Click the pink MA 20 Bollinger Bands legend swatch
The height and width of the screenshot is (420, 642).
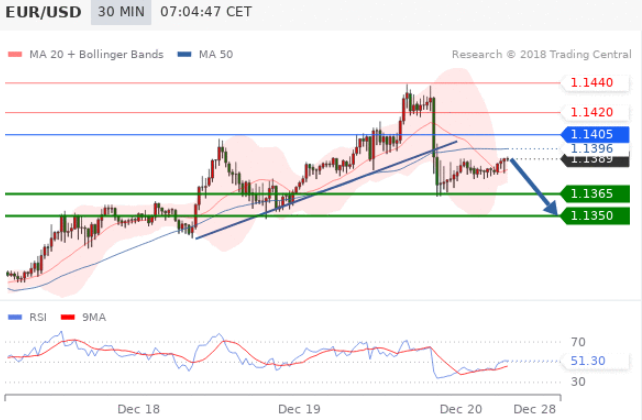[x=15, y=54]
